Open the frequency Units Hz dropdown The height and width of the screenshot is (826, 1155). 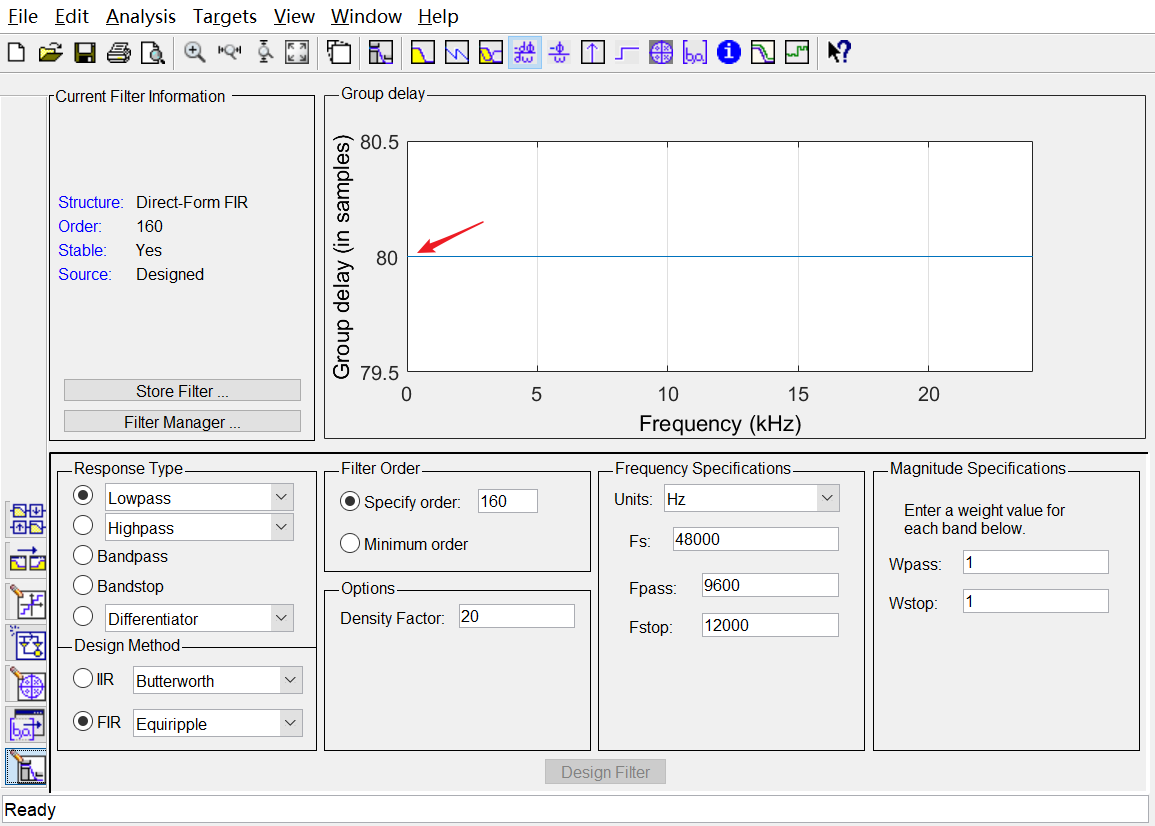point(828,499)
